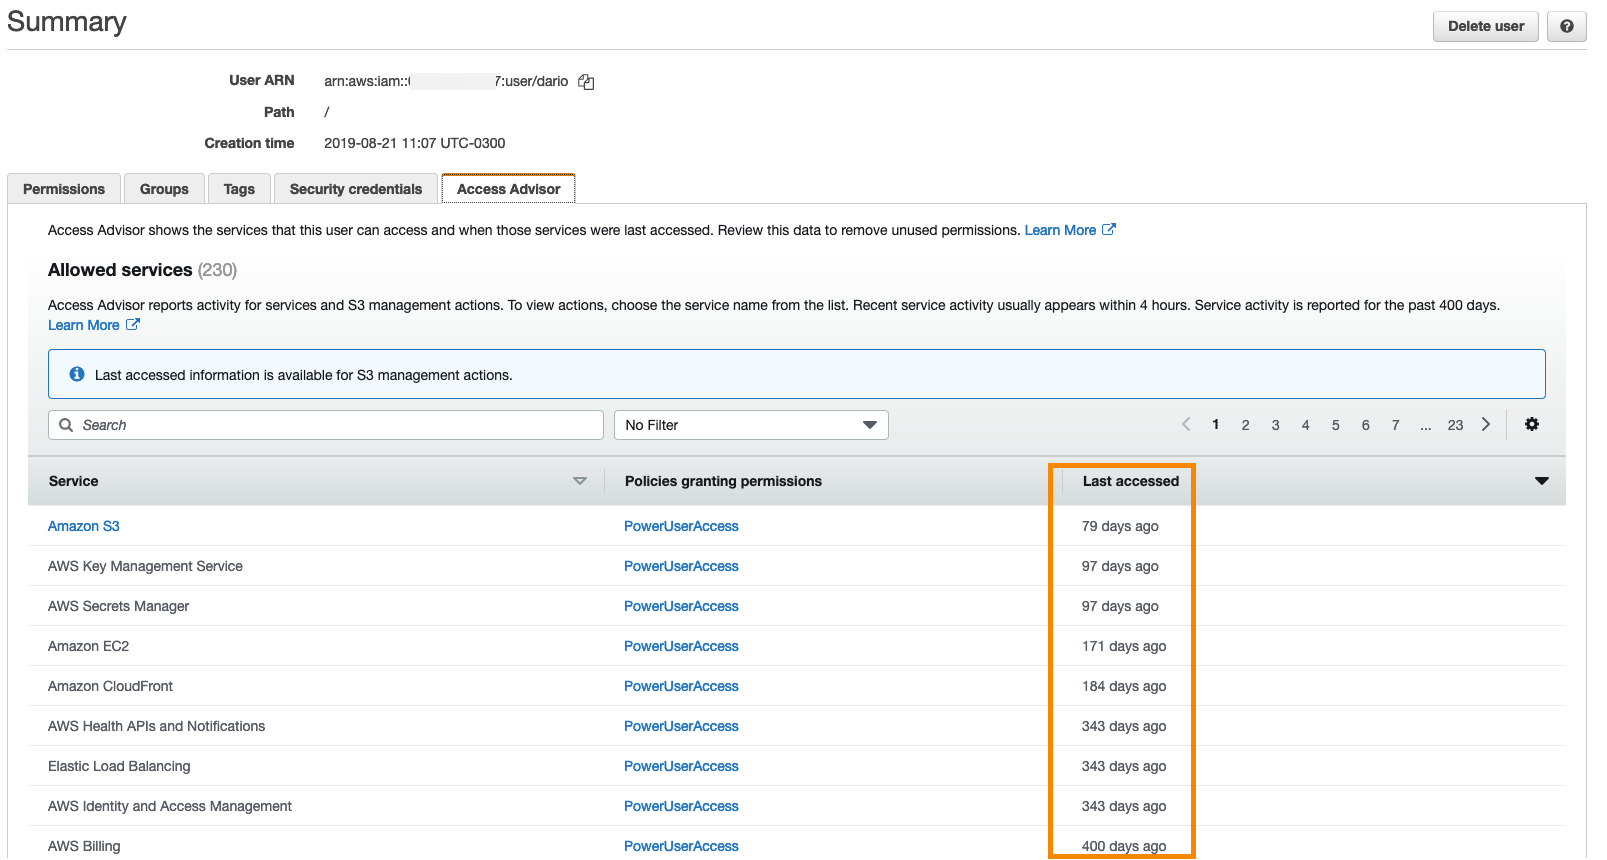Select the Amazon CloudFront service row
The image size is (1607, 860).
pyautogui.click(x=797, y=686)
